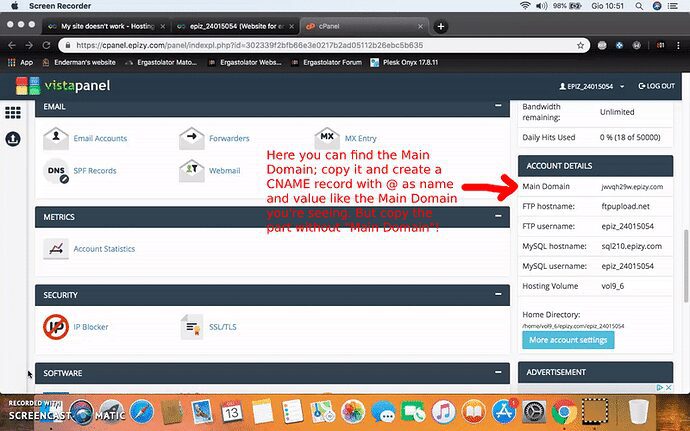Open Chrome three-dot menu

[x=678, y=45]
